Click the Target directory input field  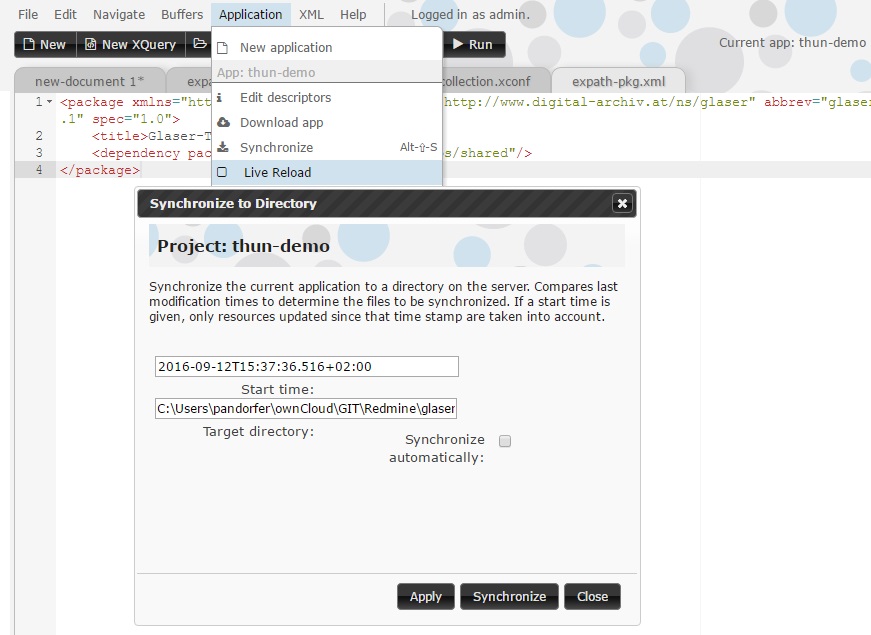(306, 408)
